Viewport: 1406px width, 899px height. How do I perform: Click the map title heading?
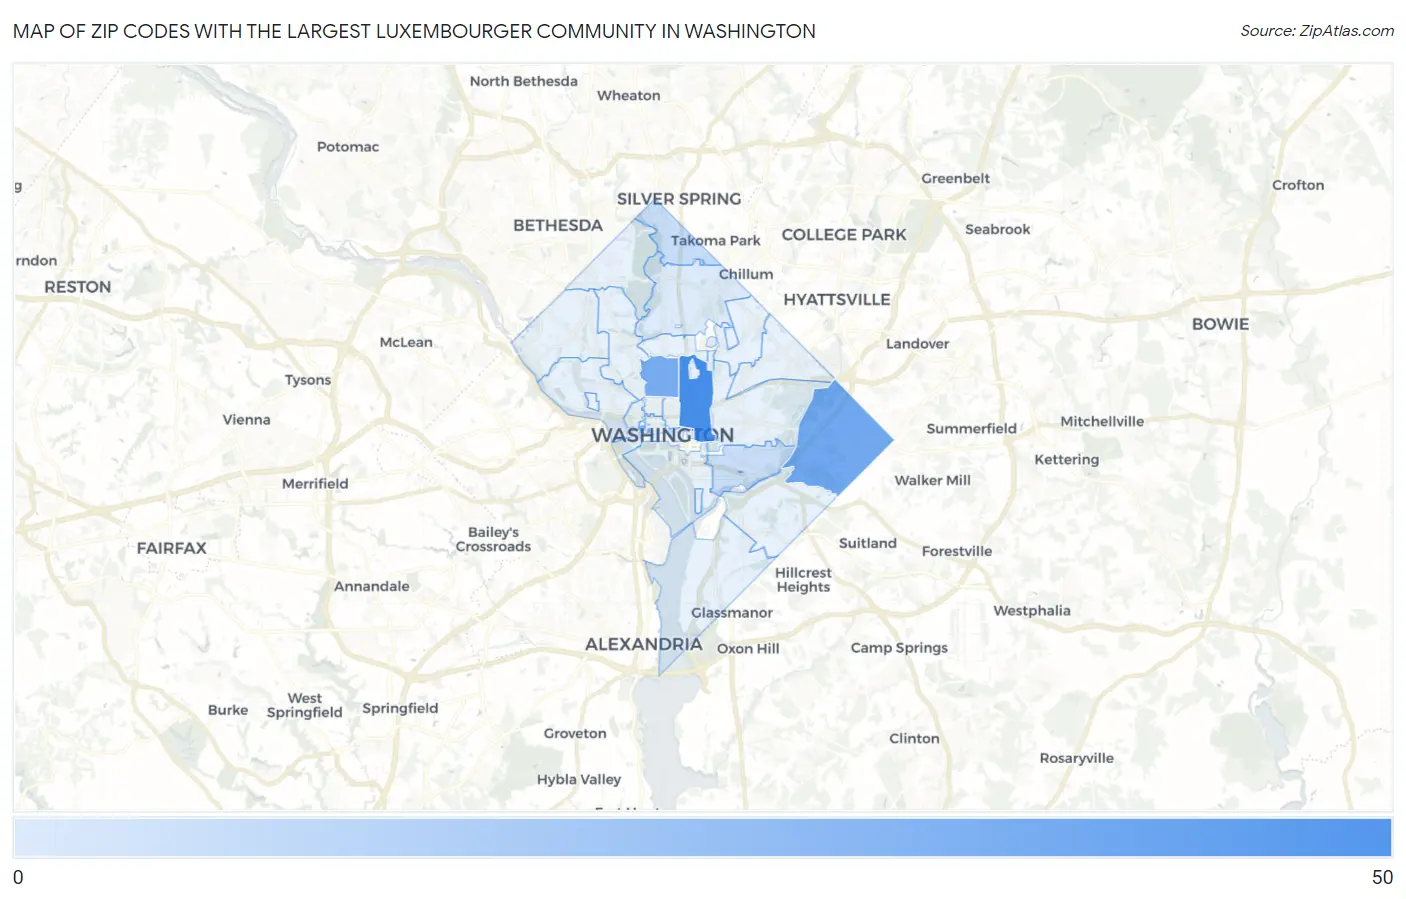414,31
